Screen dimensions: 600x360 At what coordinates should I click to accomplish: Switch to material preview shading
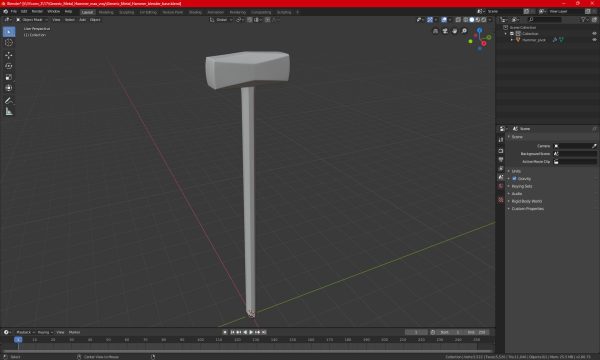pyautogui.click(x=478, y=20)
